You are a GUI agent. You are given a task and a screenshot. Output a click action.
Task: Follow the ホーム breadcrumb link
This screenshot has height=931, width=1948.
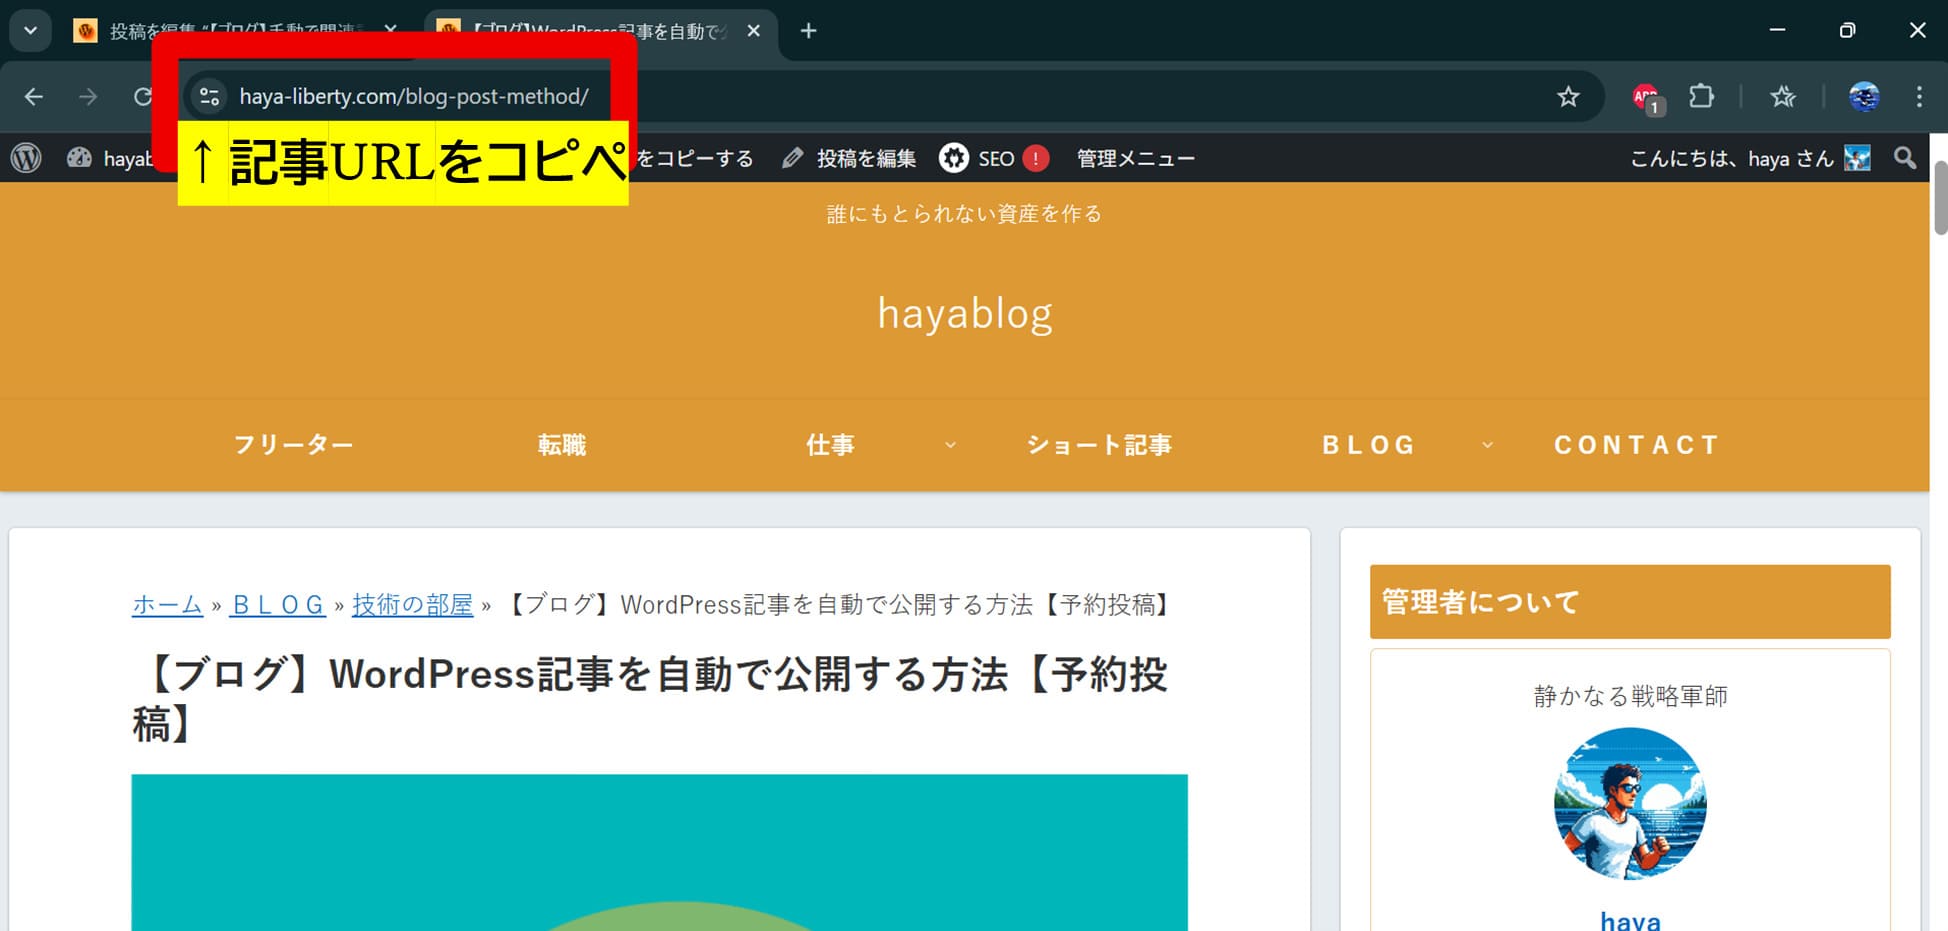click(x=167, y=605)
